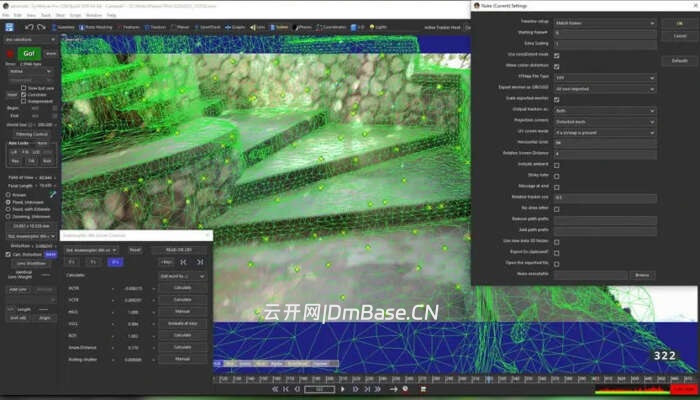
Task: Click the red stop button beside Go!
Action: point(10,54)
